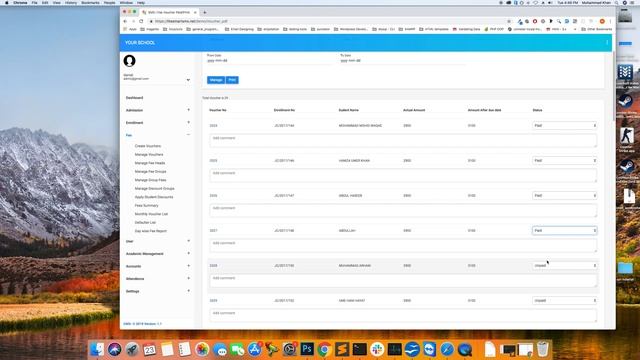Open the File menu
The width and height of the screenshot is (640, 360).
click(x=35, y=2)
